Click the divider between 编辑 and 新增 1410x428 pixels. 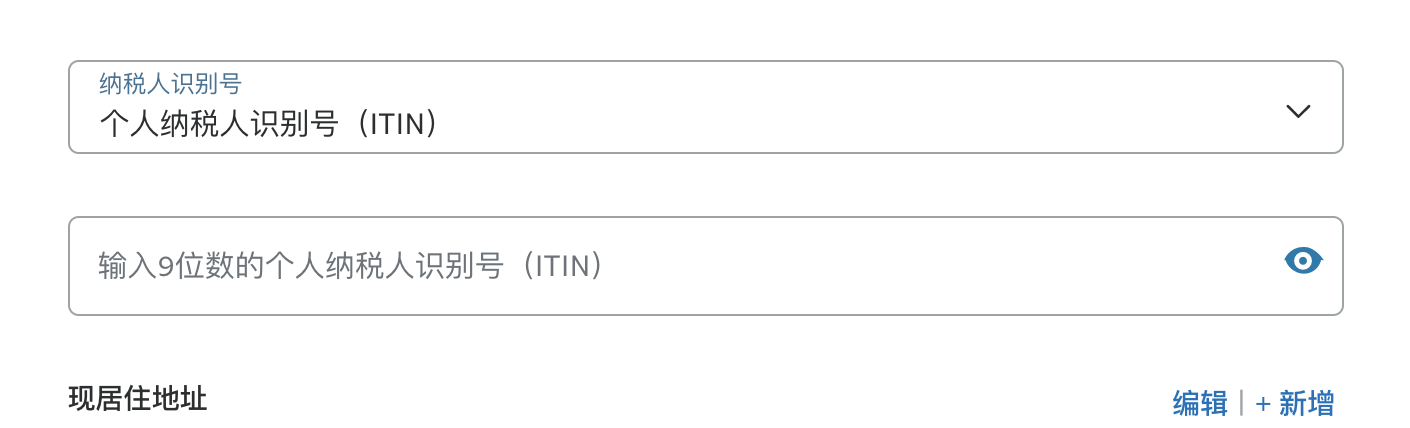1241,404
